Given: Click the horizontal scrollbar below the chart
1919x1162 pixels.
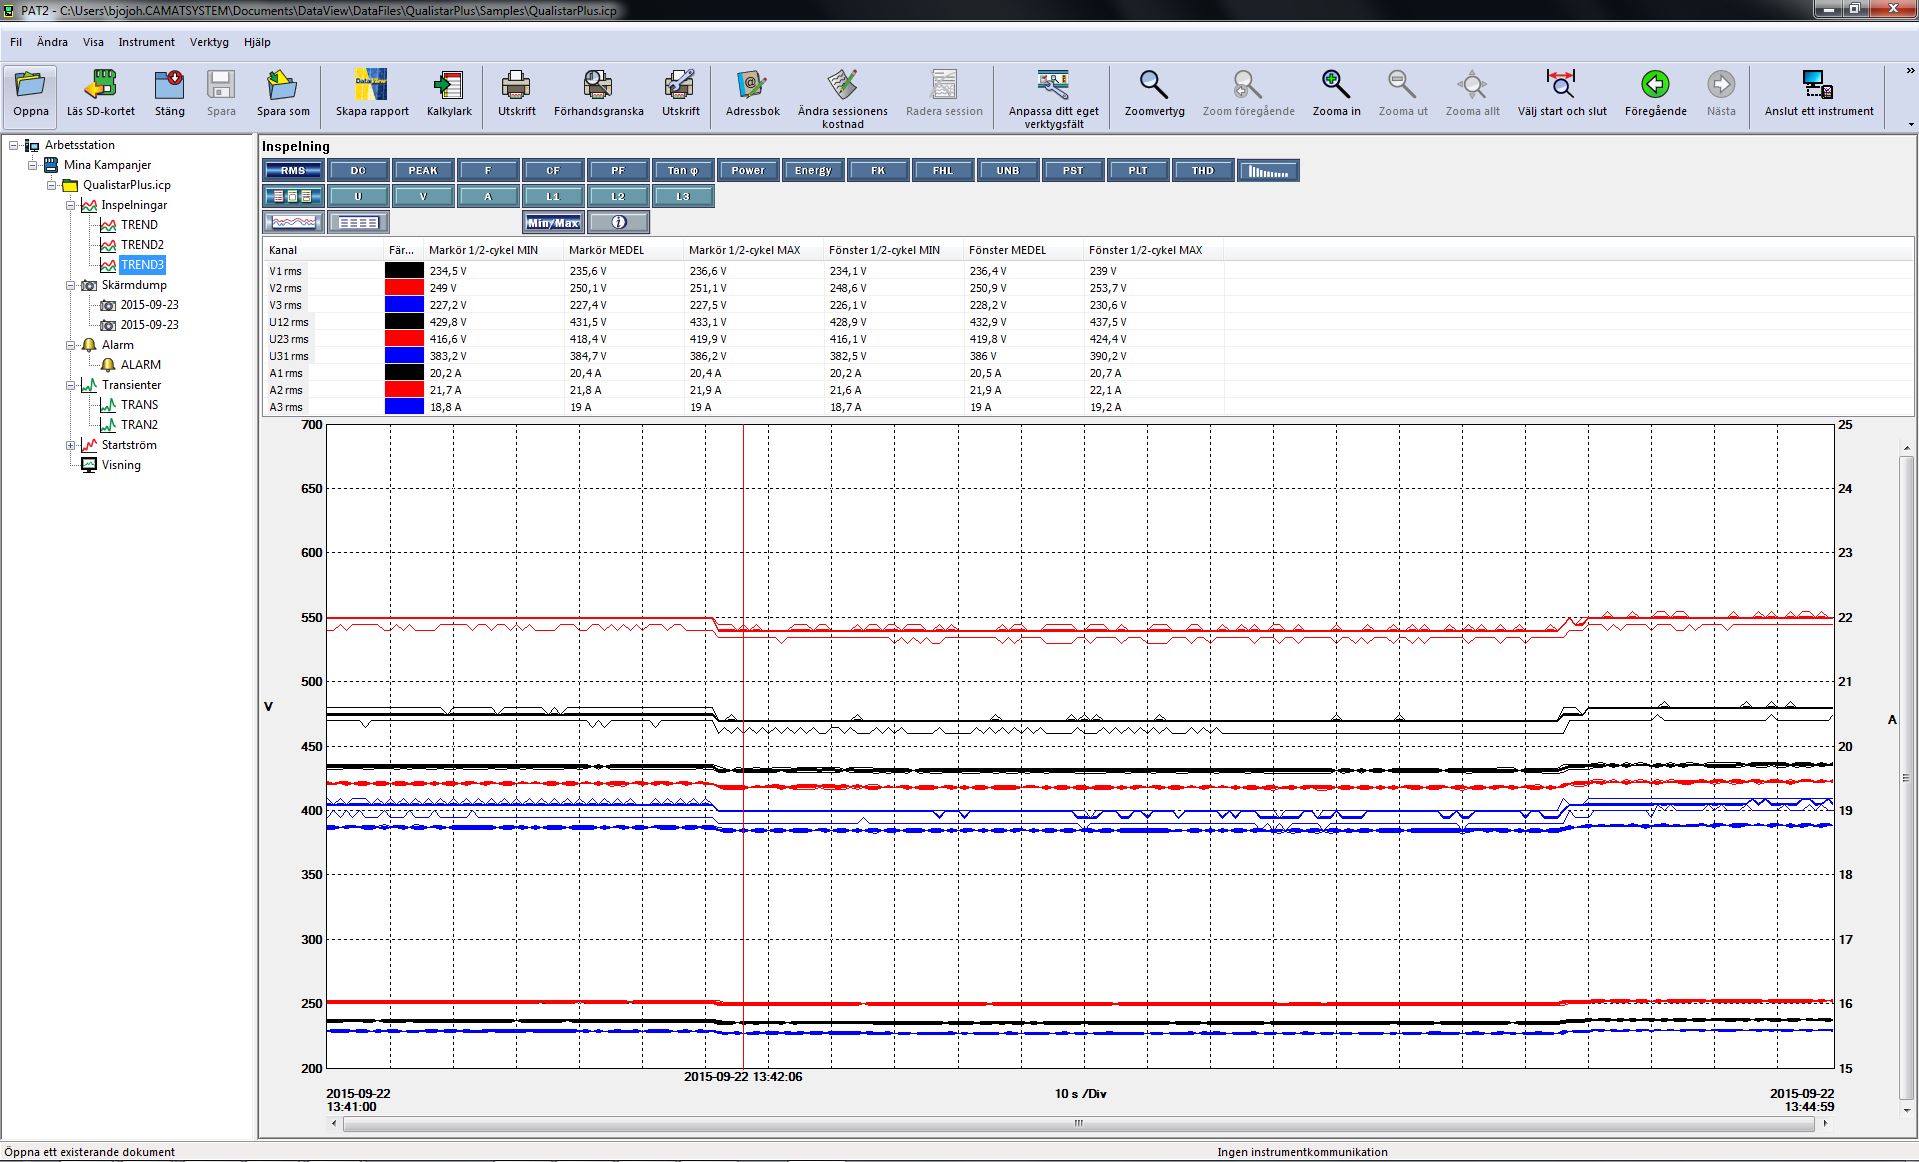Looking at the screenshot, I should pyautogui.click(x=1078, y=1123).
